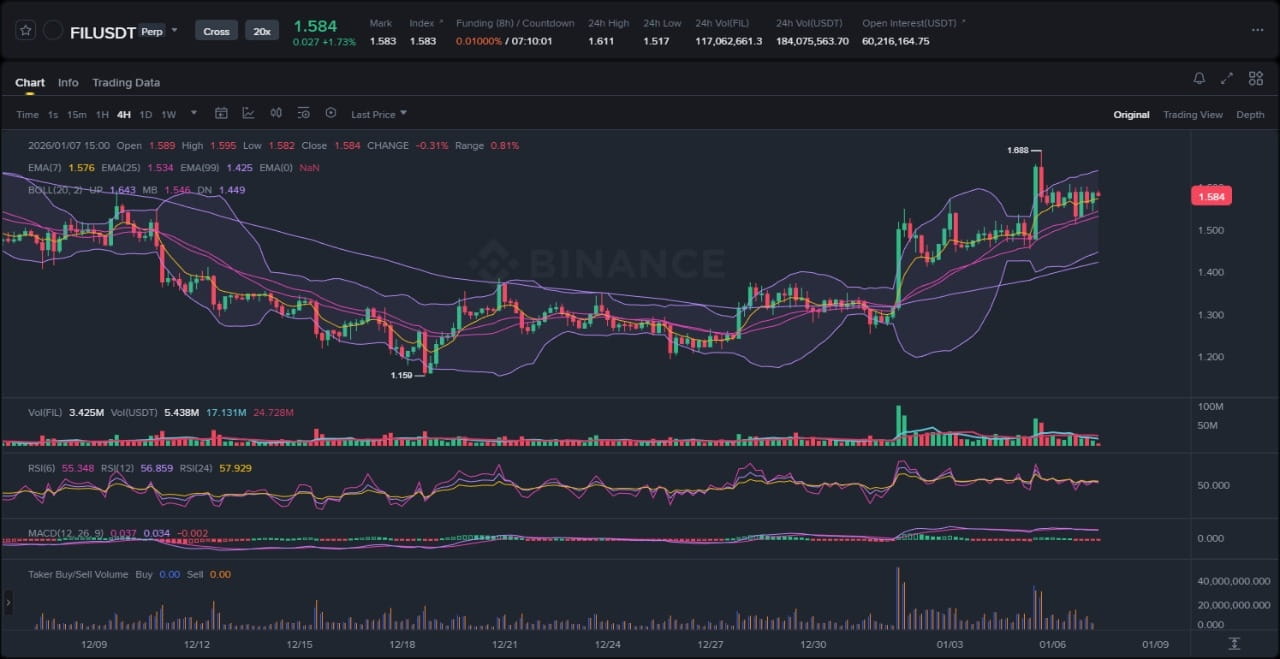Click the 1.150 low price marker
The image size is (1280, 659).
[401, 376]
